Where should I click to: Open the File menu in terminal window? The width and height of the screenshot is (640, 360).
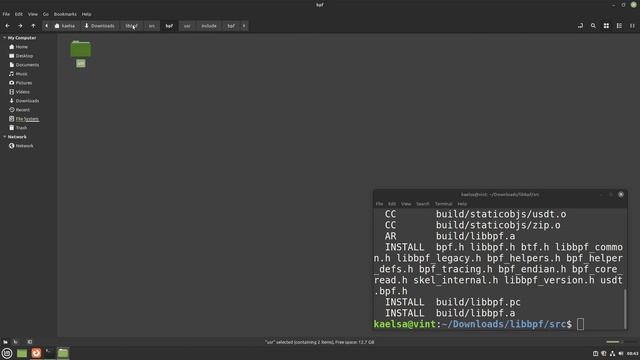(x=379, y=204)
